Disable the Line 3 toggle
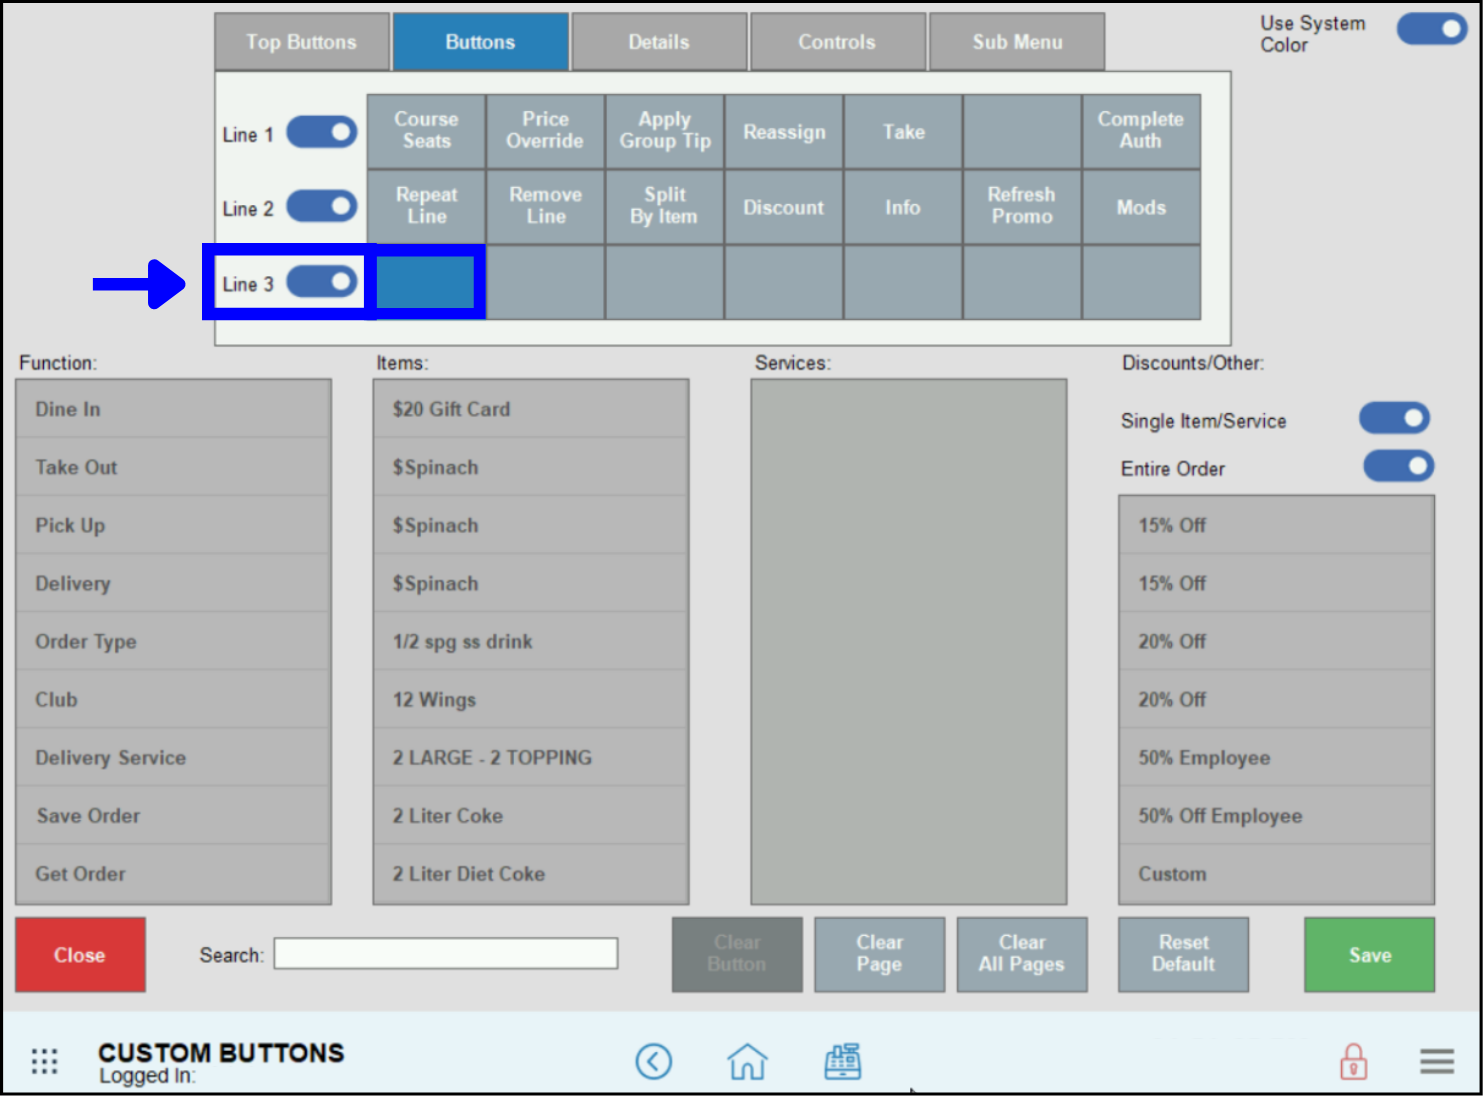This screenshot has height=1097, width=1484. (321, 283)
